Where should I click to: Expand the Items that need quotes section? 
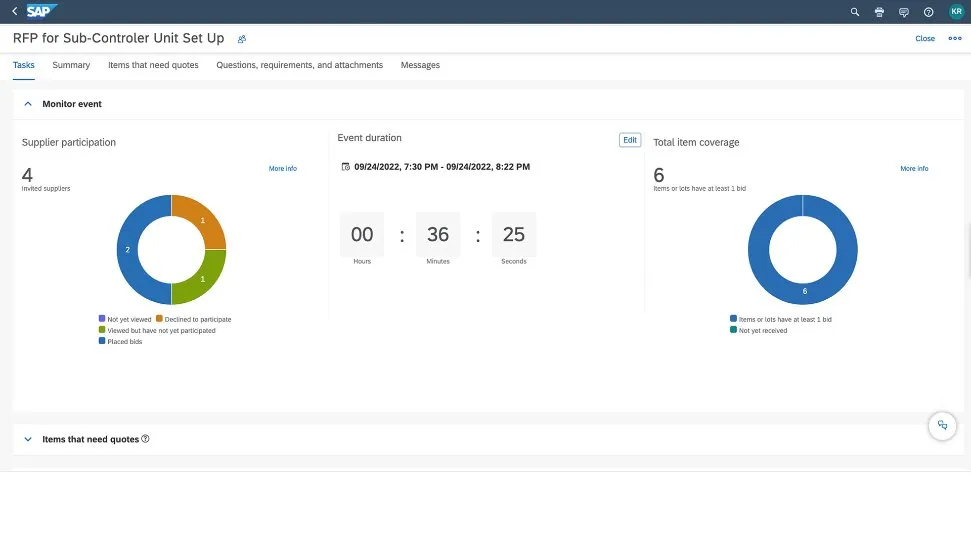pos(28,439)
